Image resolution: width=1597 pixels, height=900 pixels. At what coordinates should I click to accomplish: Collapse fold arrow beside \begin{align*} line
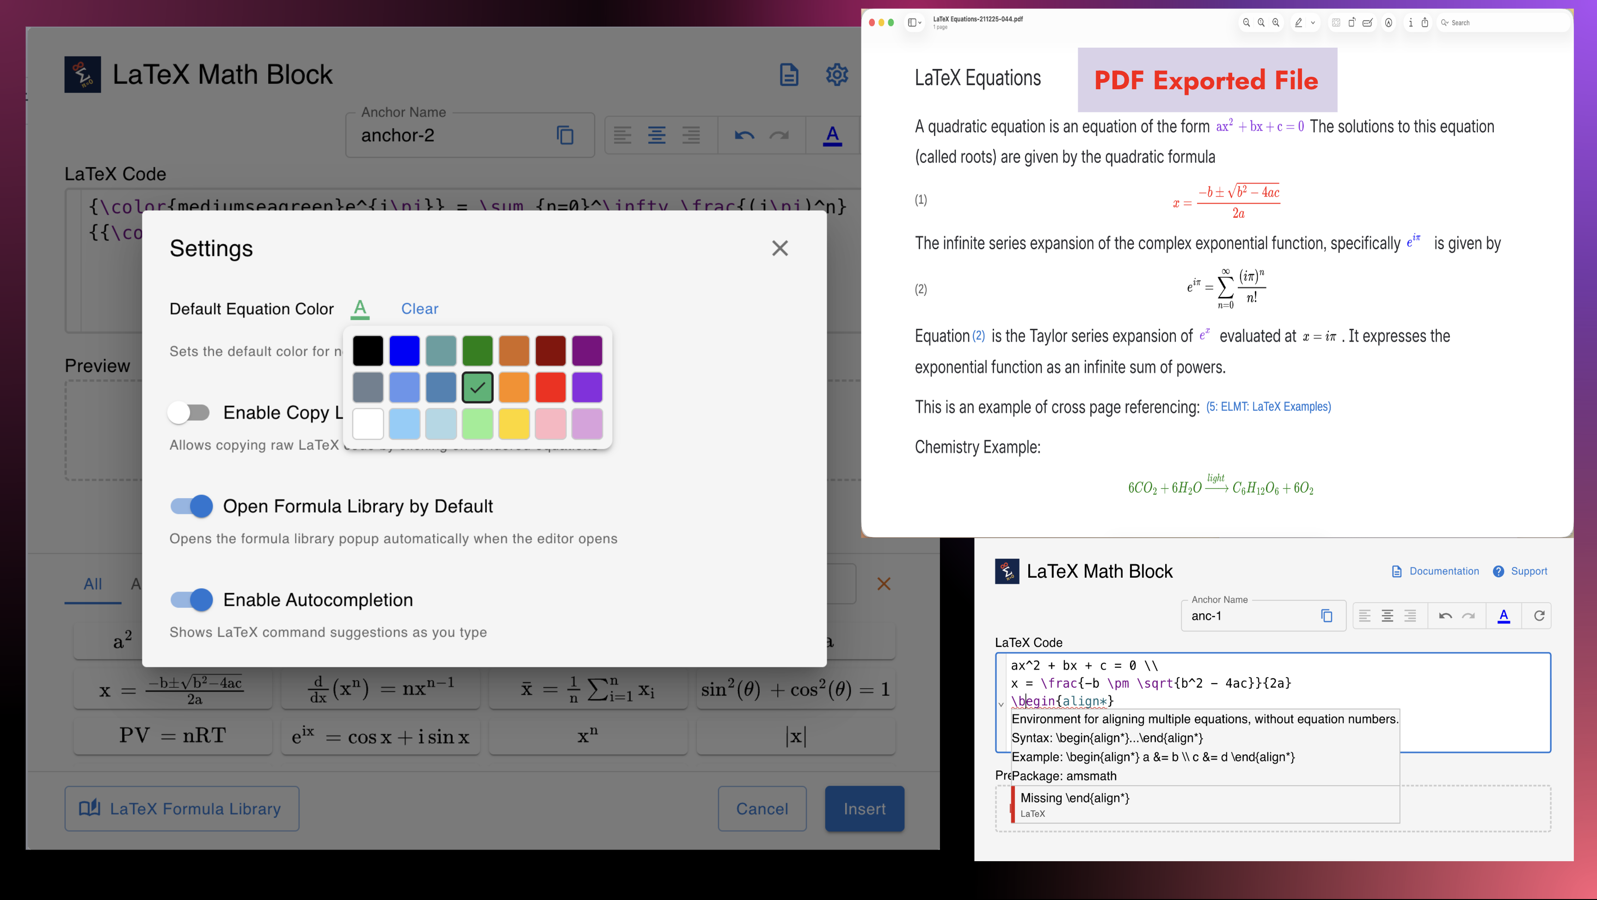(1001, 703)
